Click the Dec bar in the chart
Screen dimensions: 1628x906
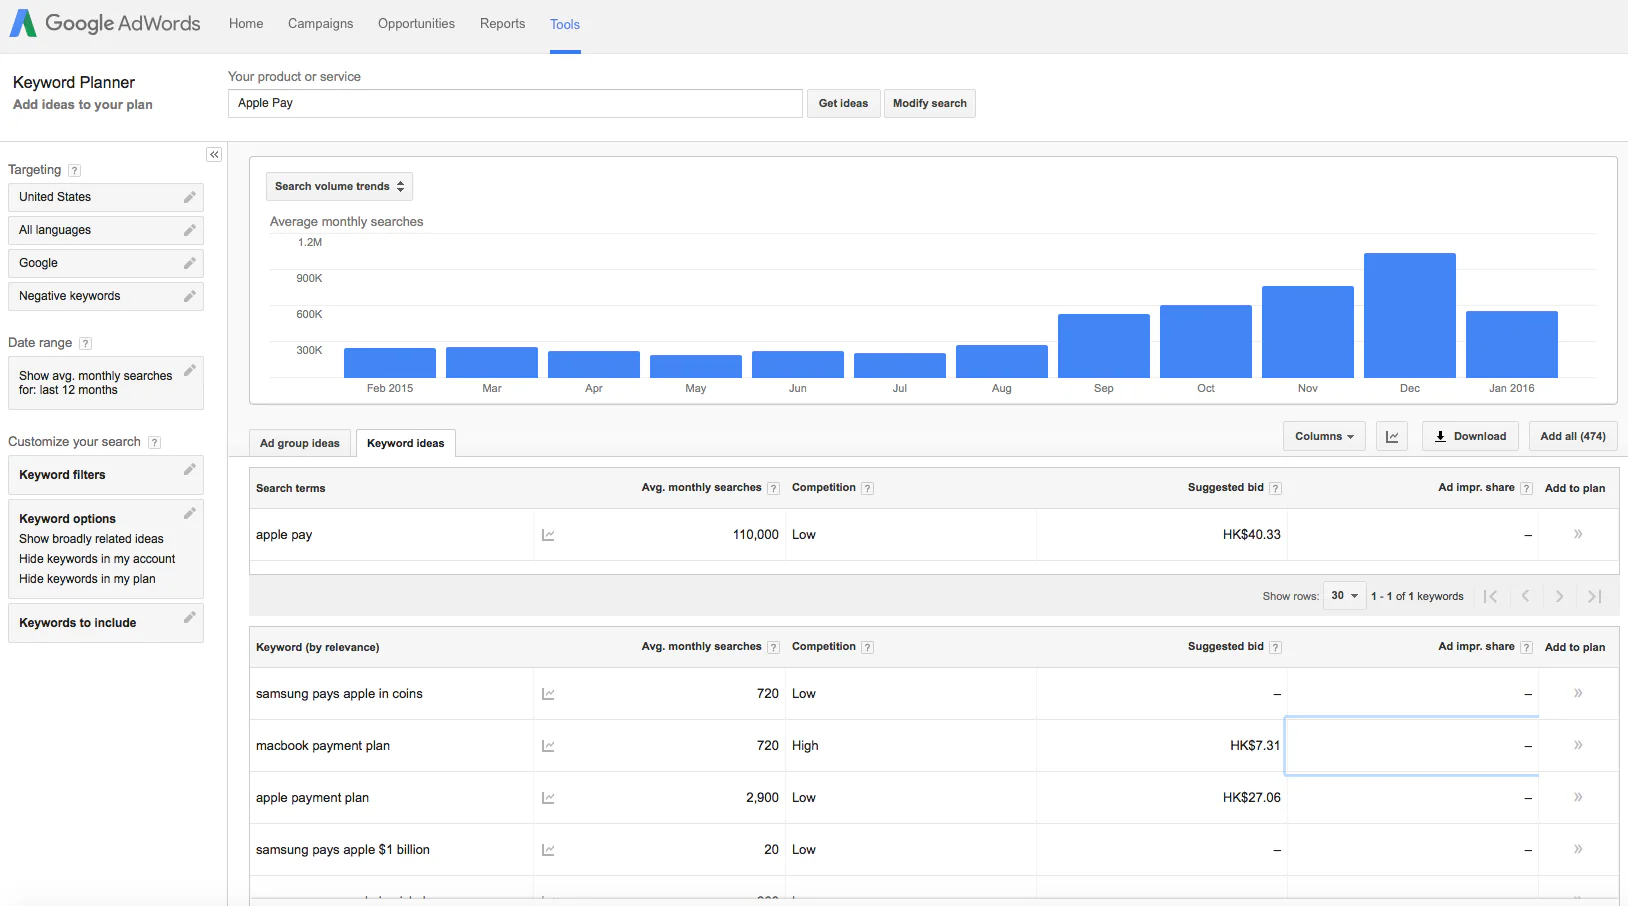point(1410,315)
